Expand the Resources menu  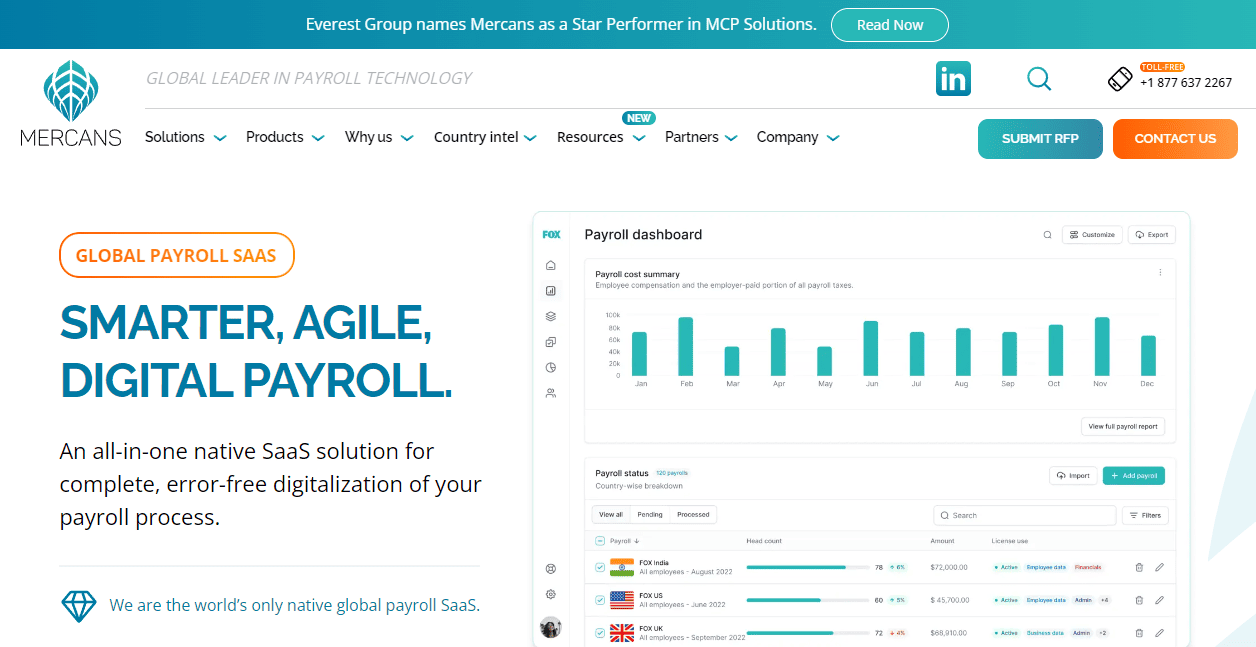click(x=601, y=137)
